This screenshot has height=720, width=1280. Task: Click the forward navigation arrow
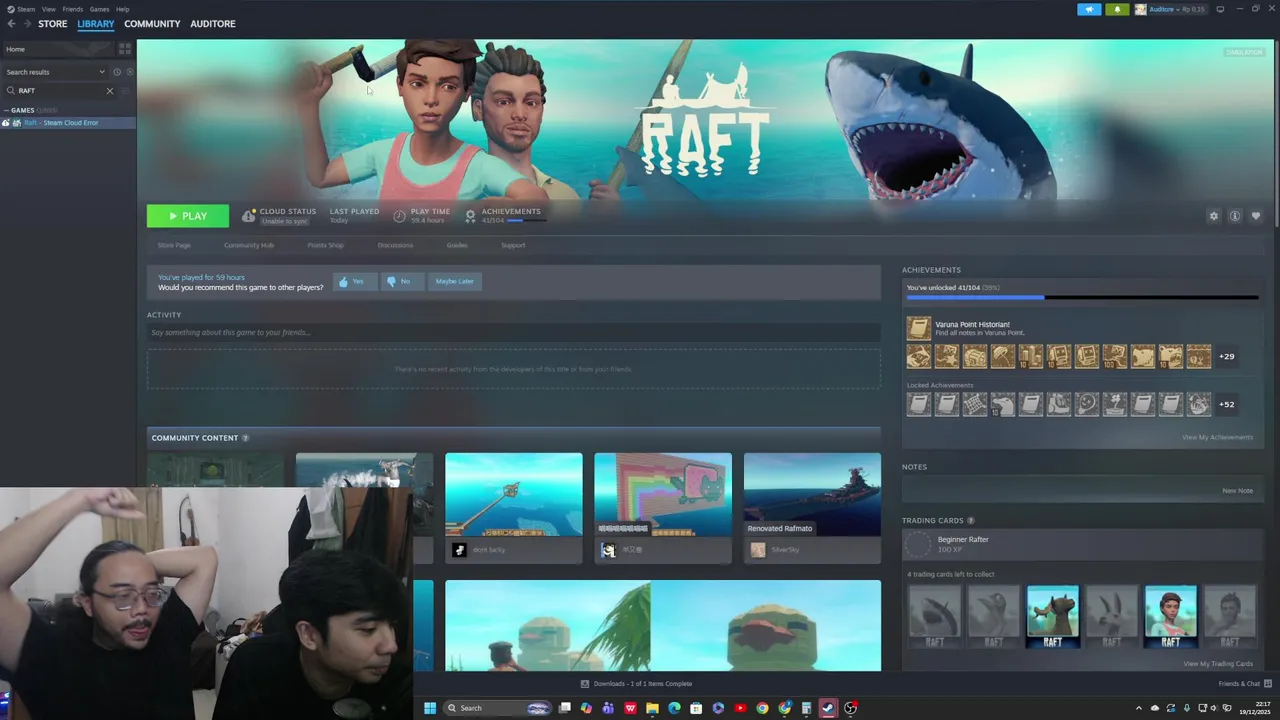point(27,24)
